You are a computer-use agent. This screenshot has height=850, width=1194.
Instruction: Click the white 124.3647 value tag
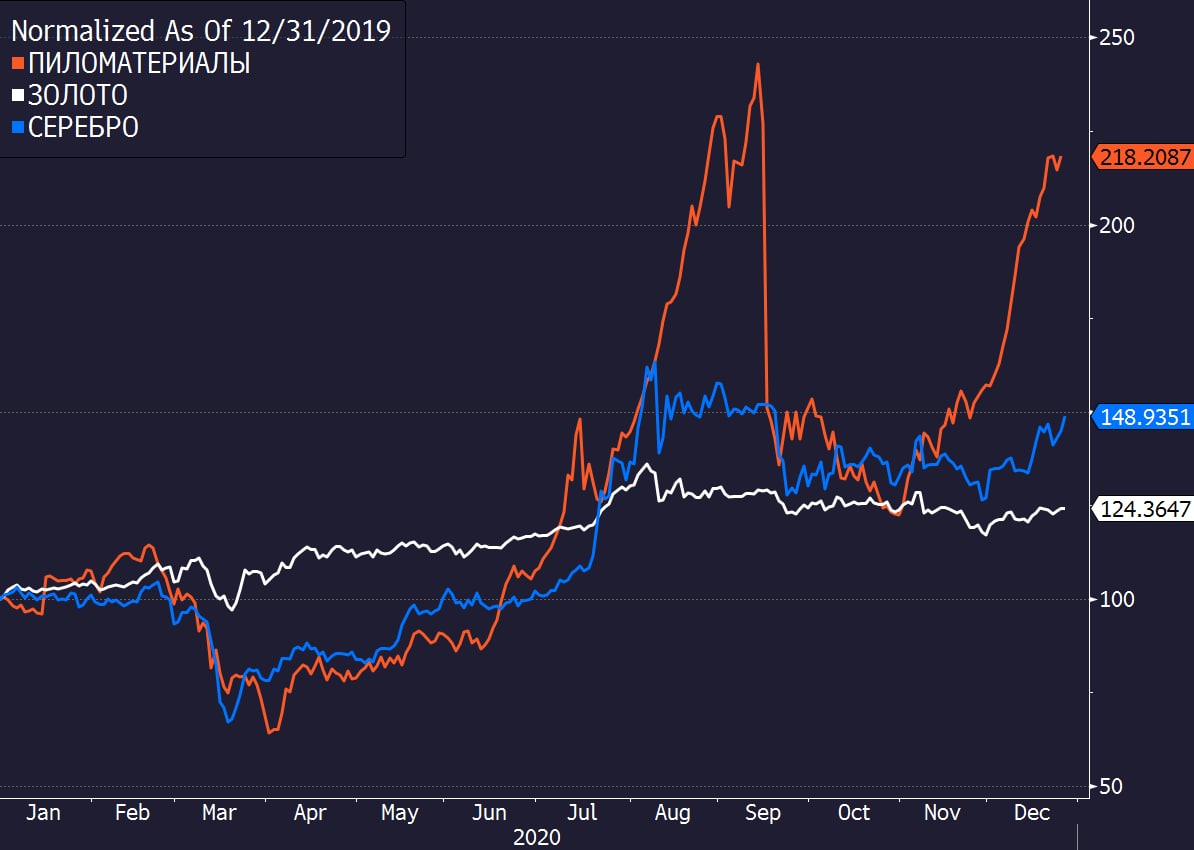(x=1143, y=509)
